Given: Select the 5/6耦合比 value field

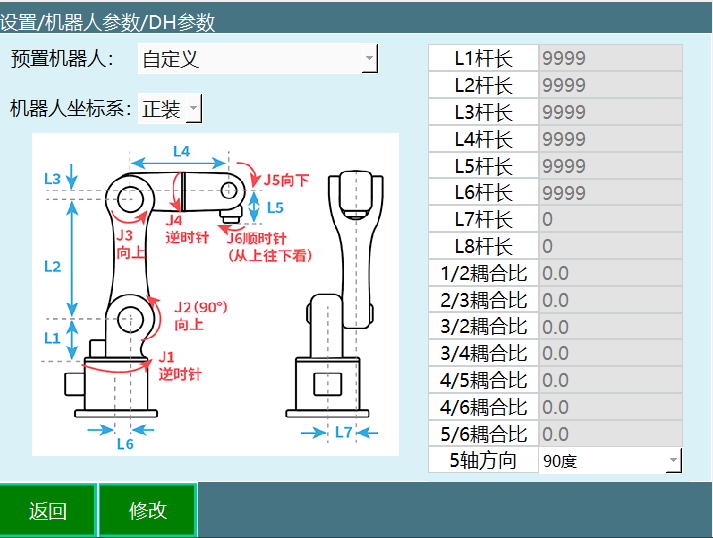Looking at the screenshot, I should pyautogui.click(x=610, y=434).
